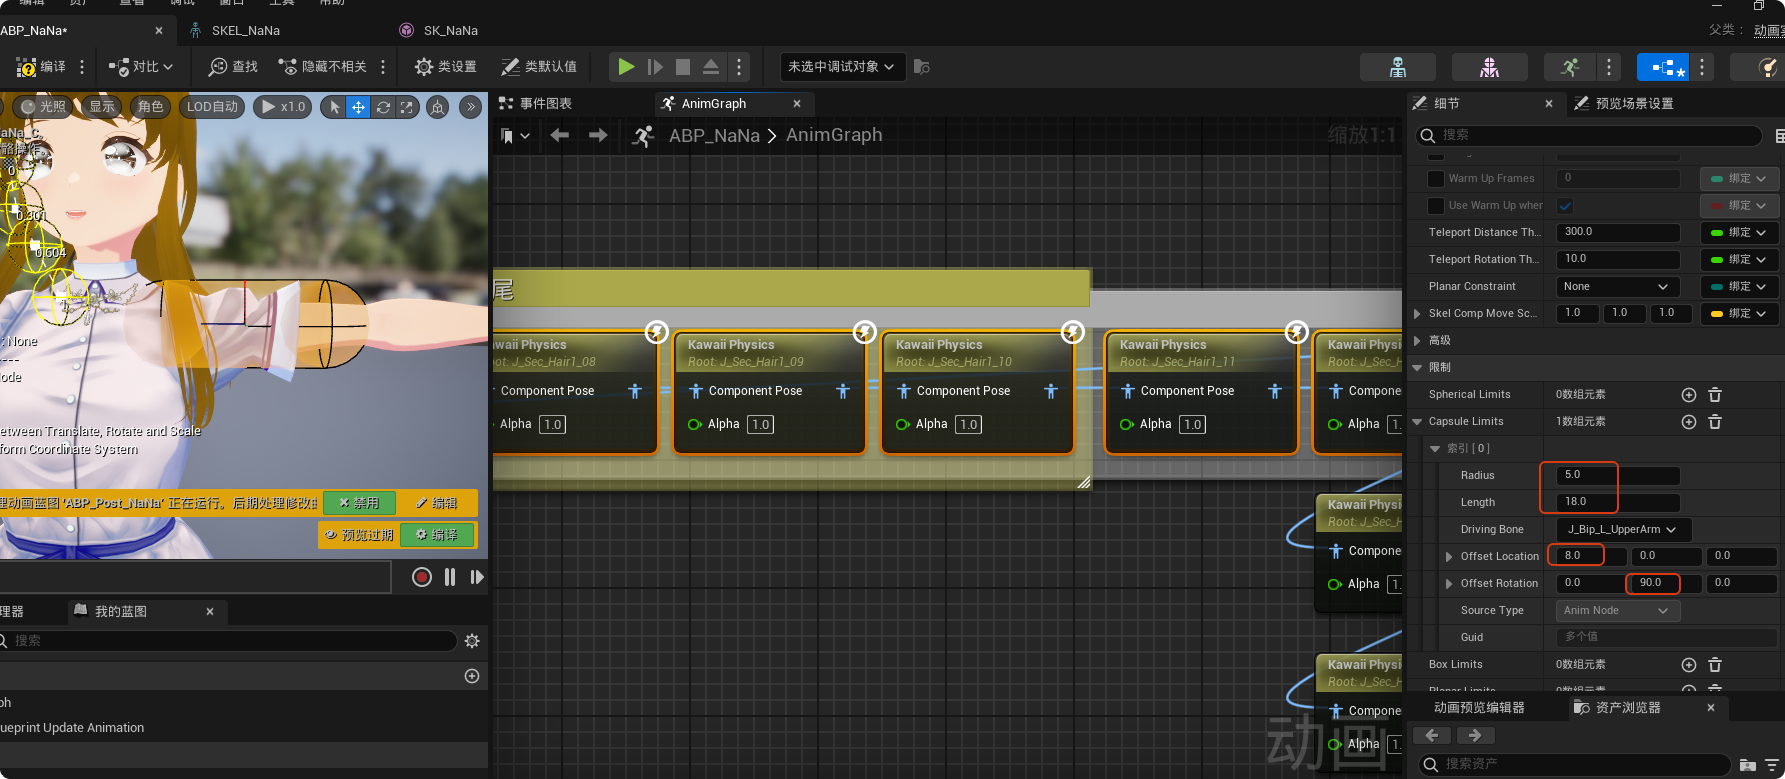The height and width of the screenshot is (779, 1785).
Task: Open the x1.0 playback speed menu
Action: 283,107
